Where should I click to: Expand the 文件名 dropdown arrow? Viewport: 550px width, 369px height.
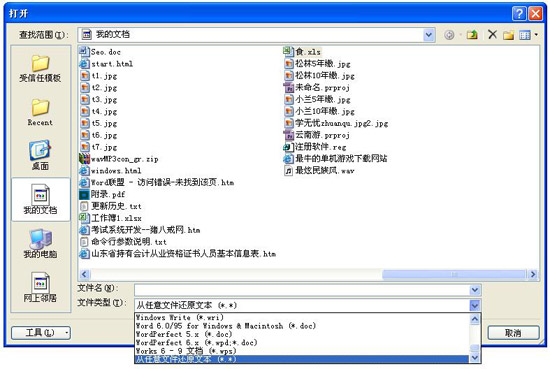[x=475, y=290]
